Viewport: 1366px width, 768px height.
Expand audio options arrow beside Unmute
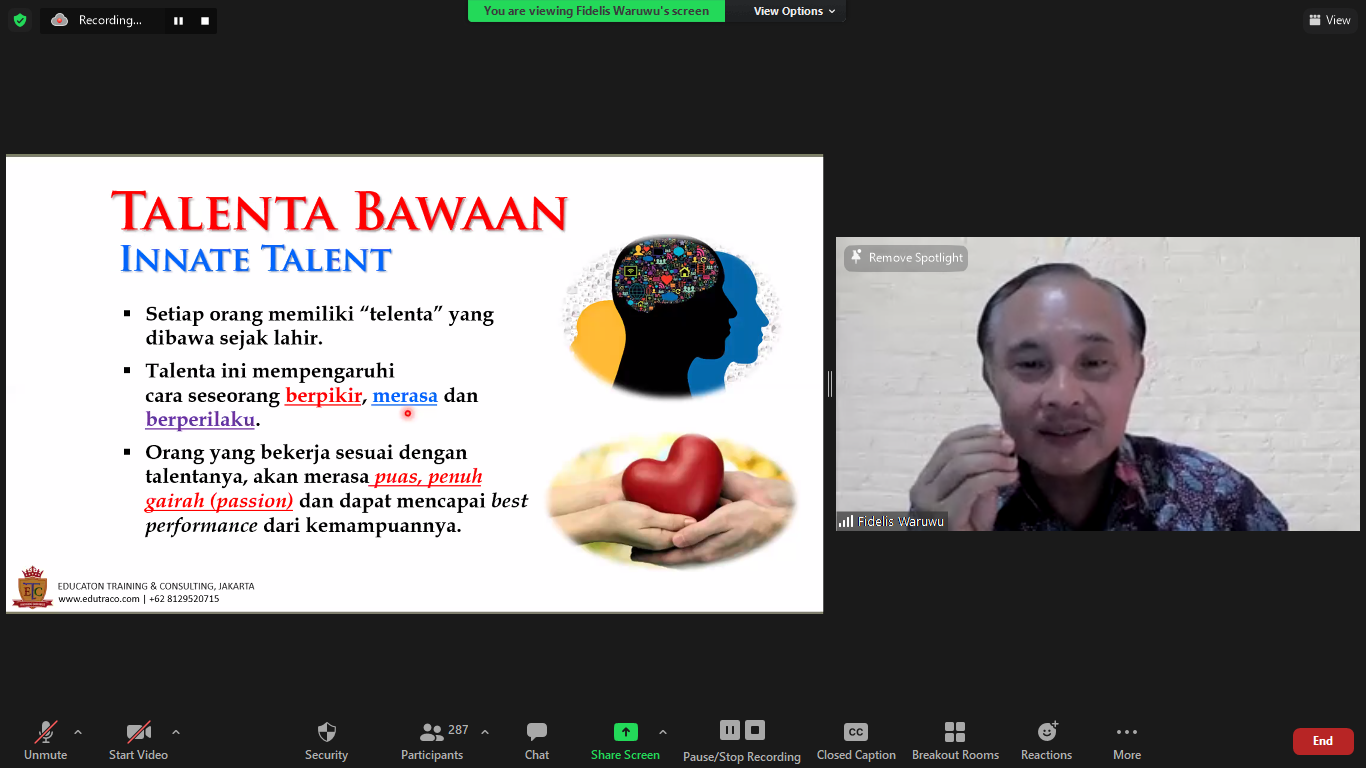tap(78, 732)
